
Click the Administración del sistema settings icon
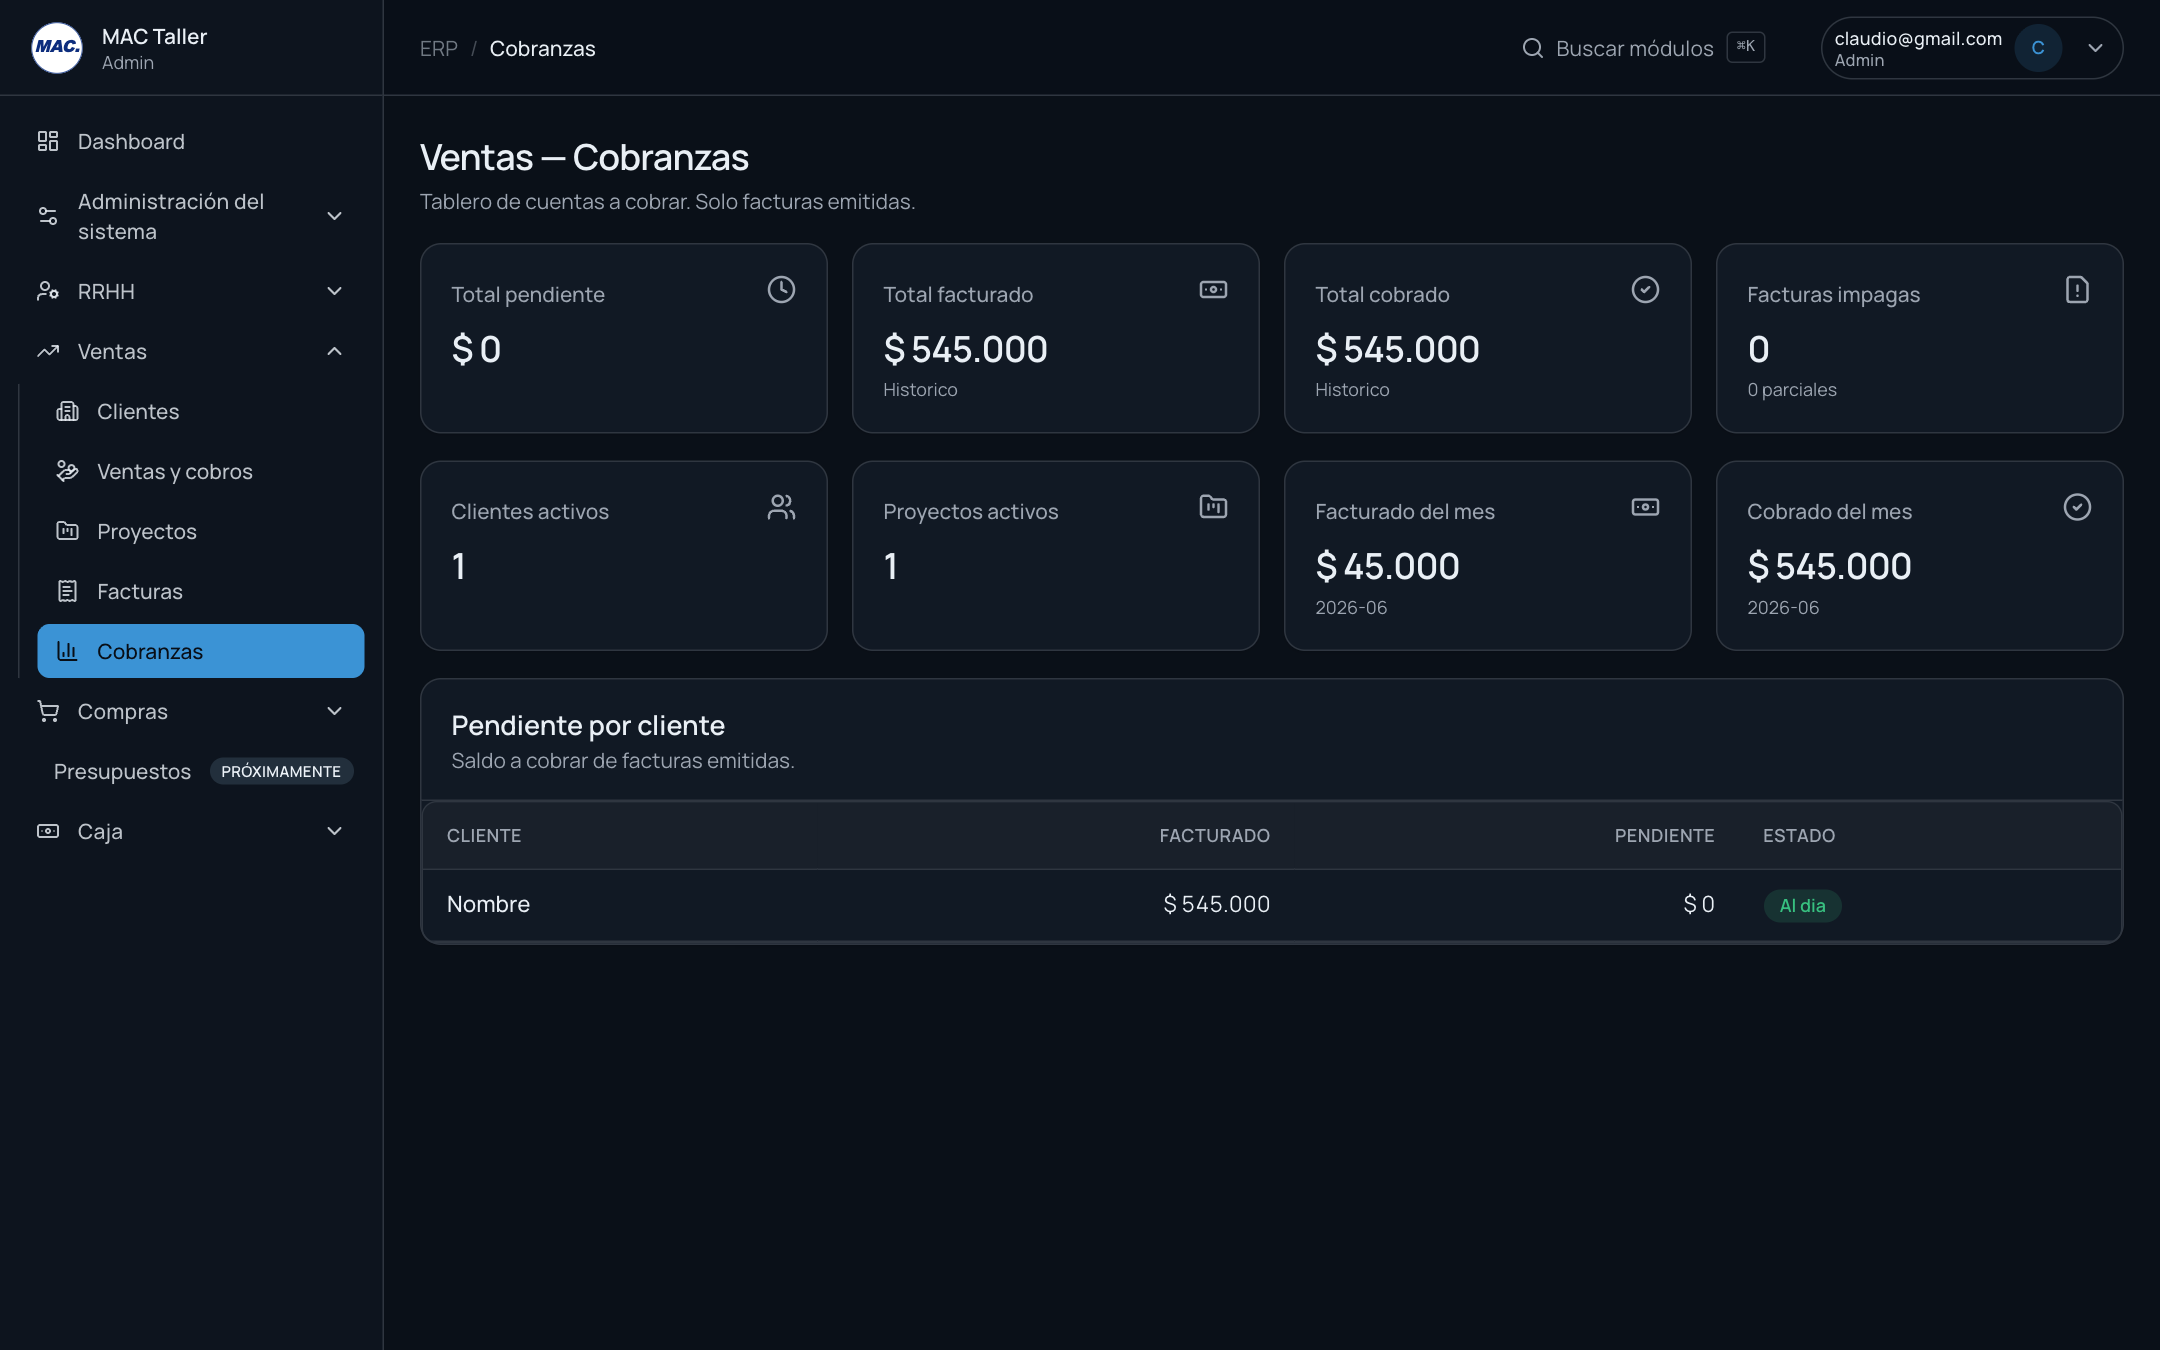pos(48,216)
